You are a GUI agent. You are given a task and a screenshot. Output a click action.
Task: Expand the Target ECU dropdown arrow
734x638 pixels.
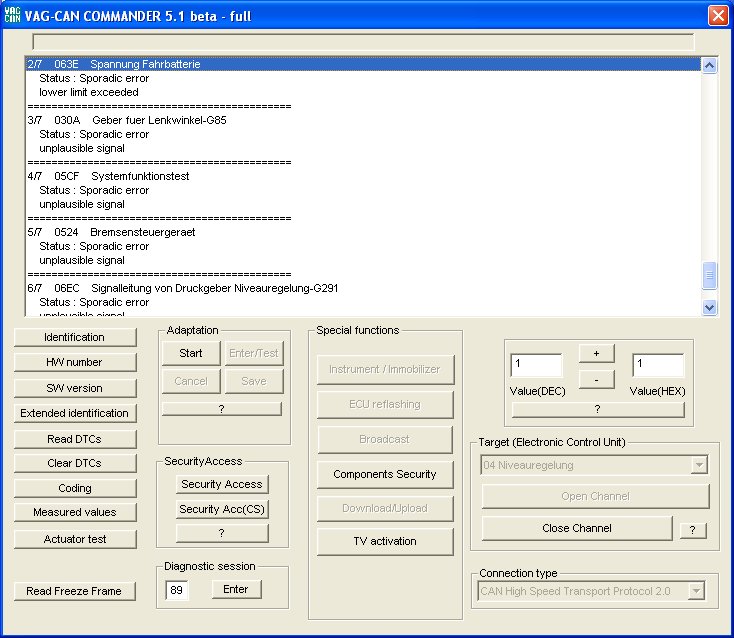point(699,465)
